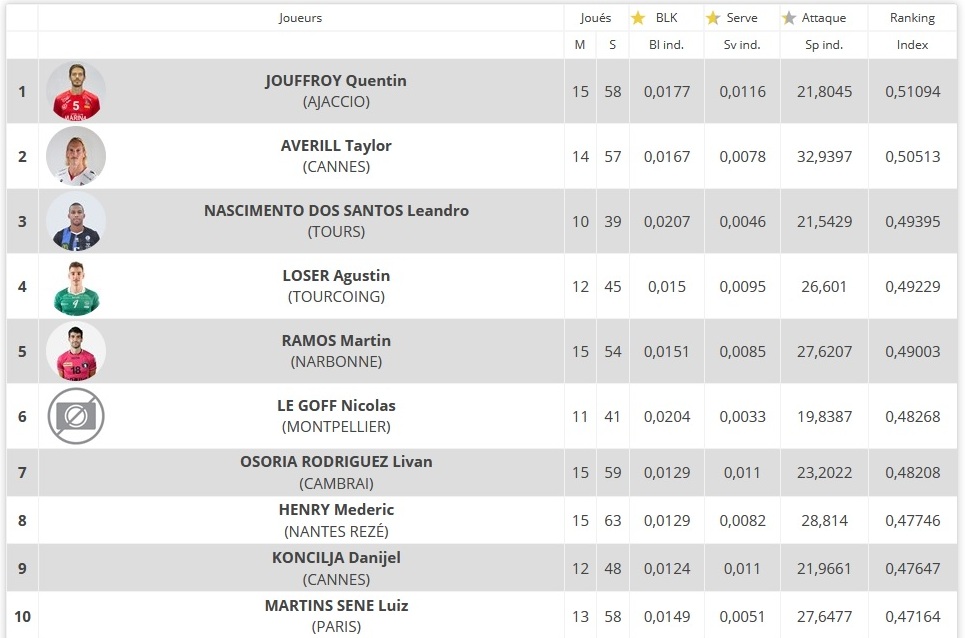This screenshot has width=965, height=638.
Task: Click Leandro Nascimento Dos Santos' avatar
Action: [x=76, y=221]
